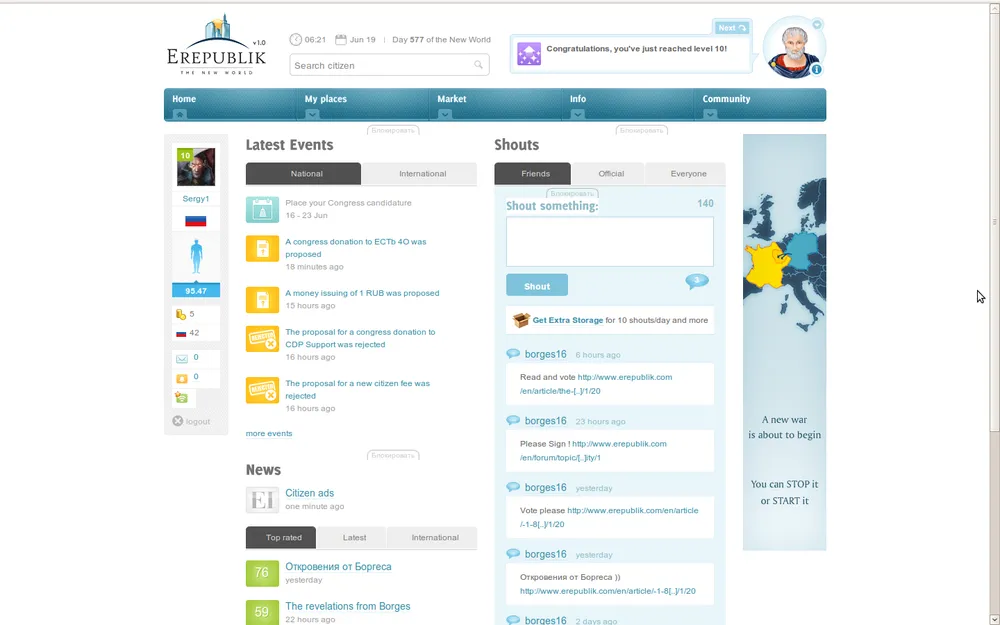
Task: Open the mail messages envelope icon
Action: click(182, 358)
